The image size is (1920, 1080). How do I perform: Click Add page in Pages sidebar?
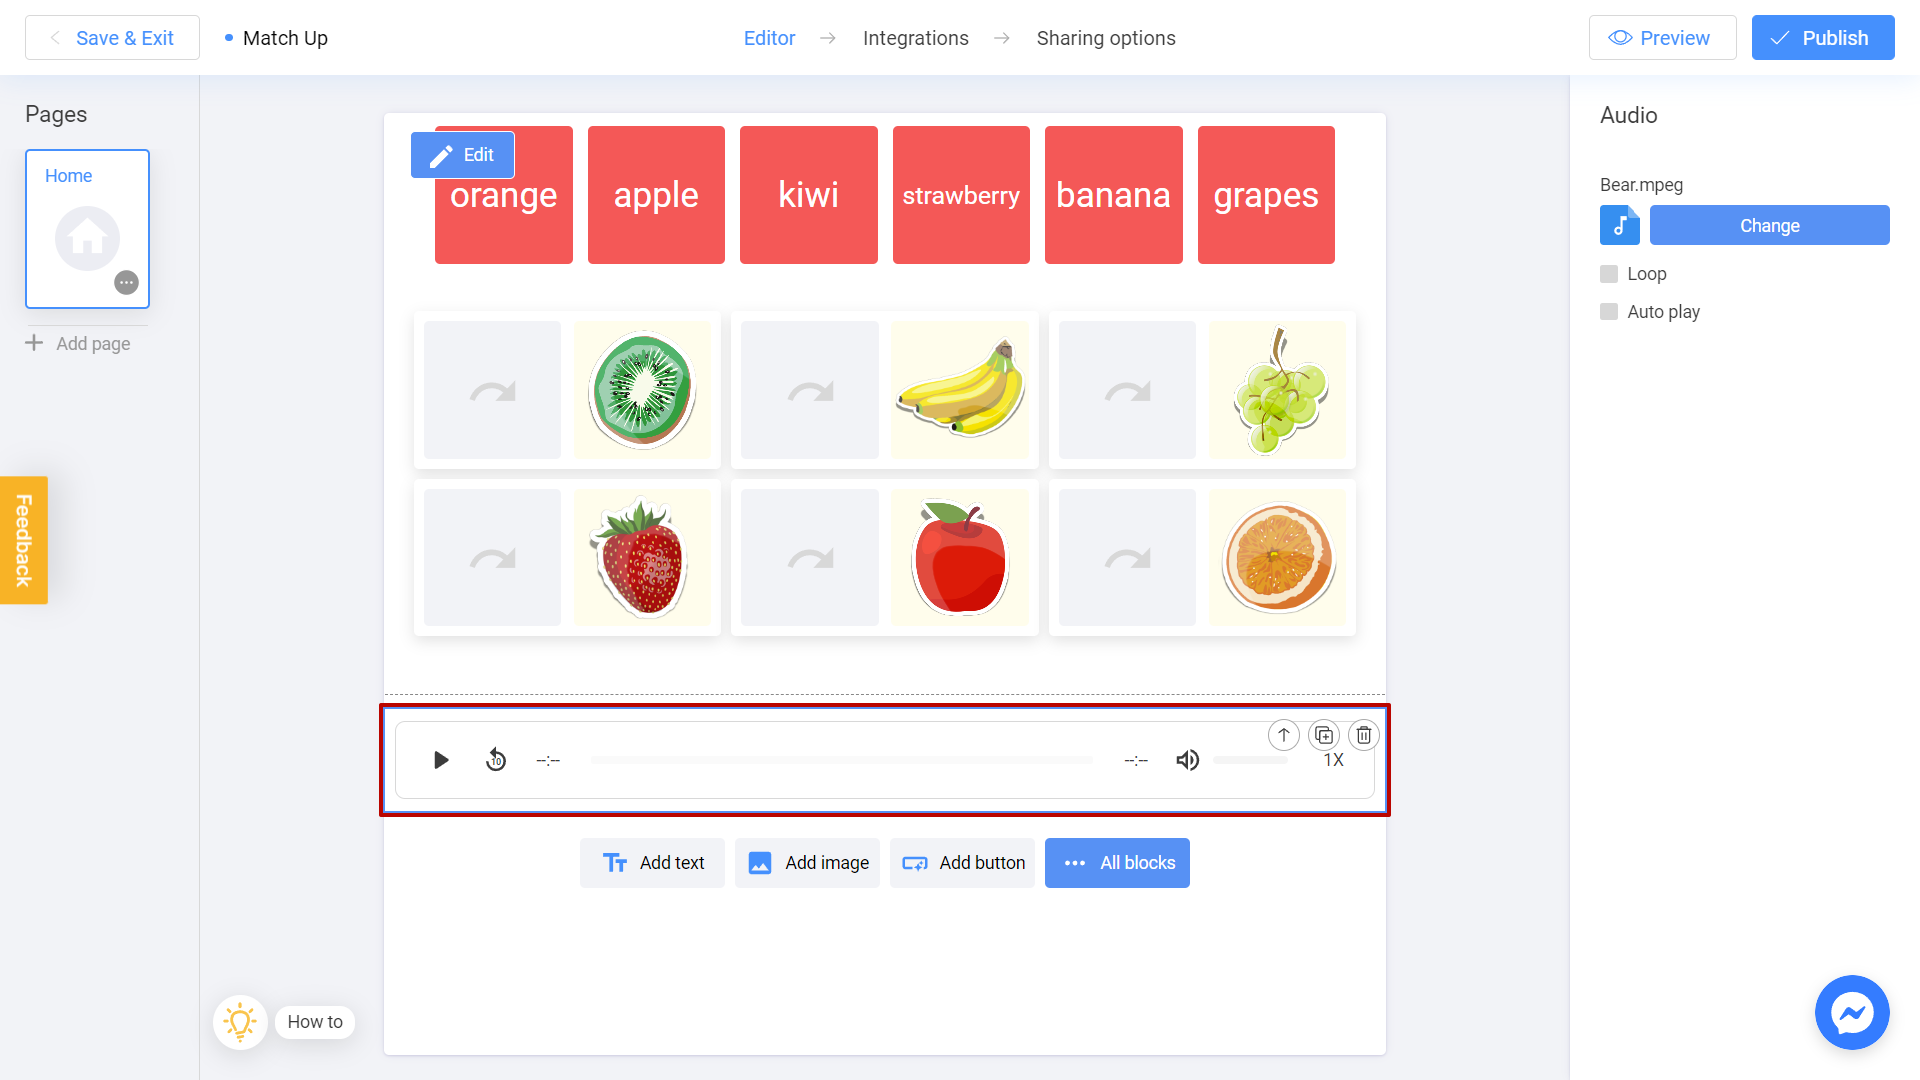coord(79,344)
